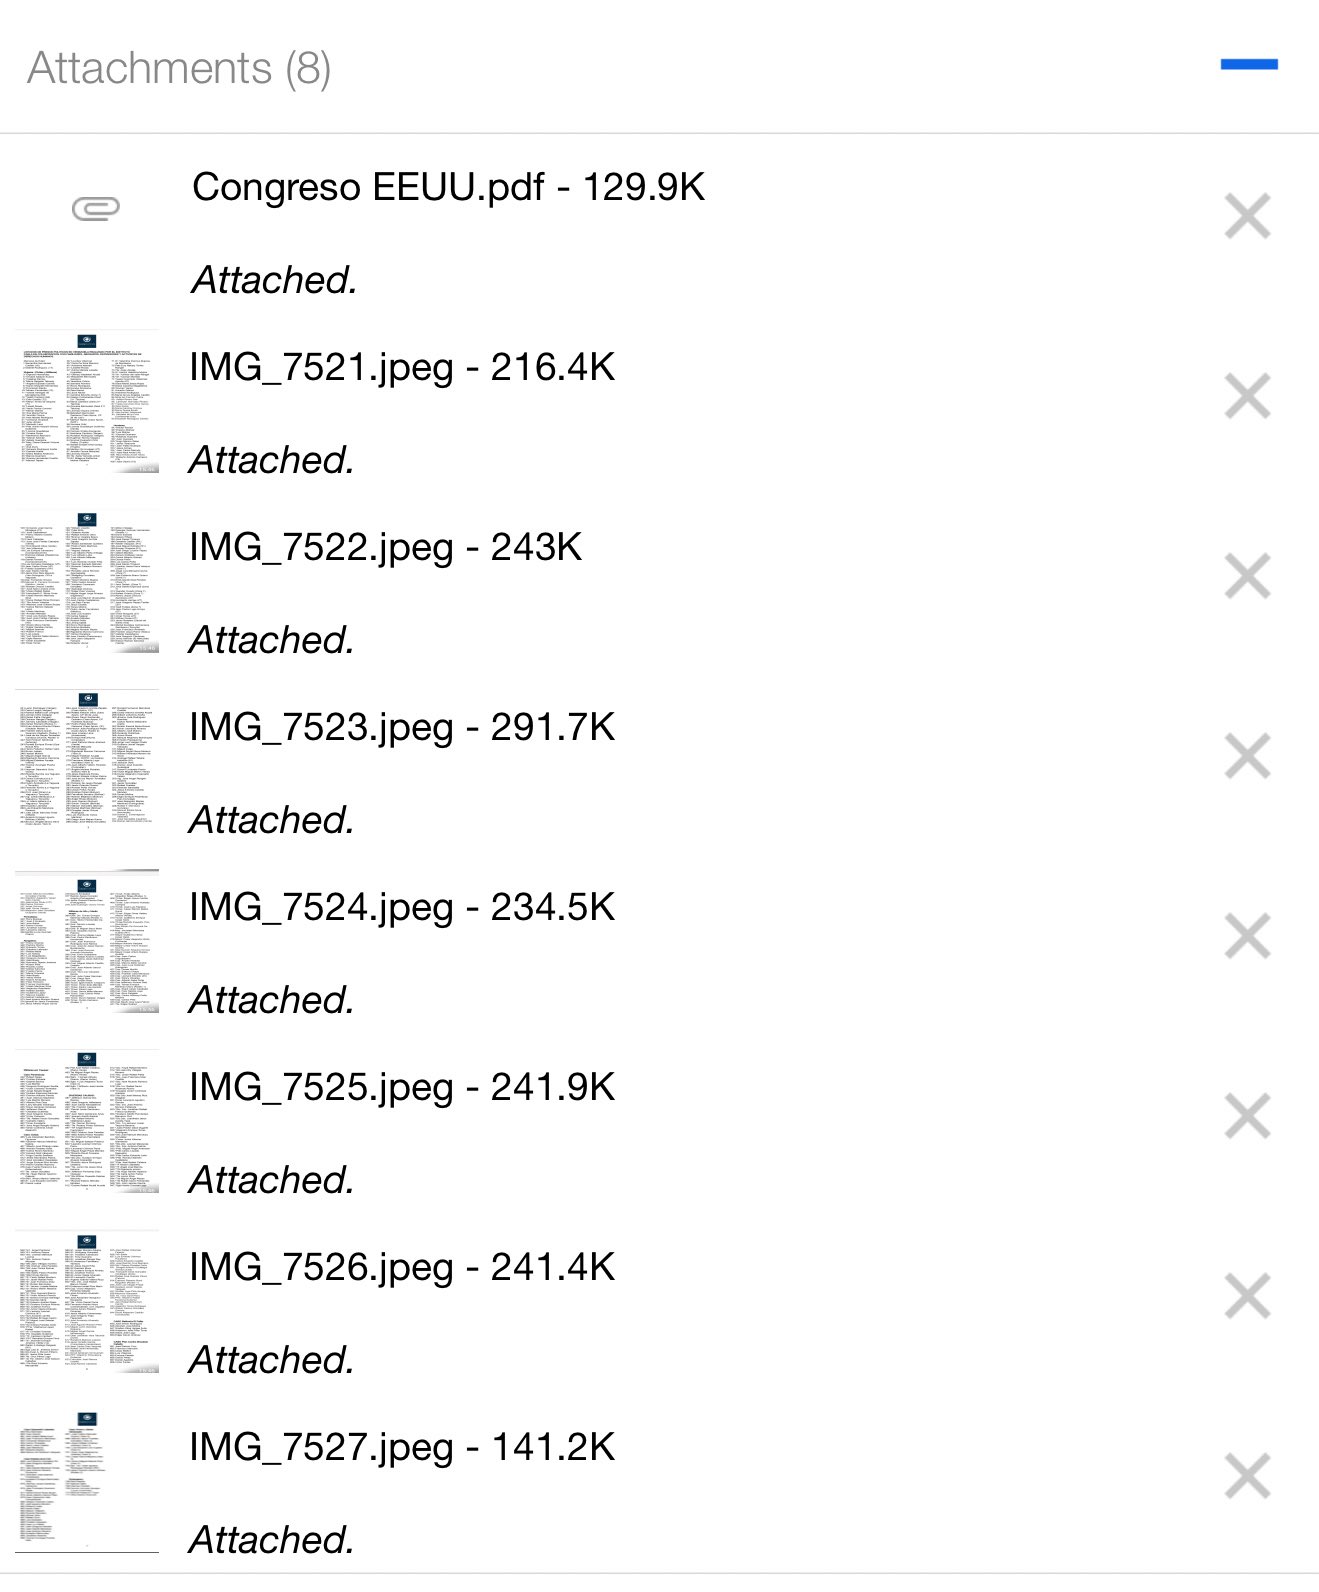Preview the IMG_7524.jpeg thumbnail
This screenshot has height=1592, width=1319.
(87, 942)
